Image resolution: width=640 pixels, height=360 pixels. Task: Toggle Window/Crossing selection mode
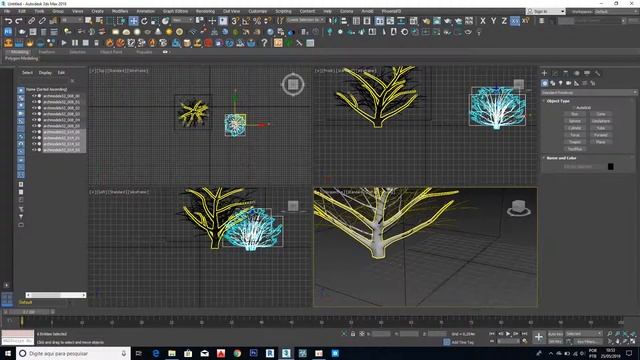coord(122,21)
